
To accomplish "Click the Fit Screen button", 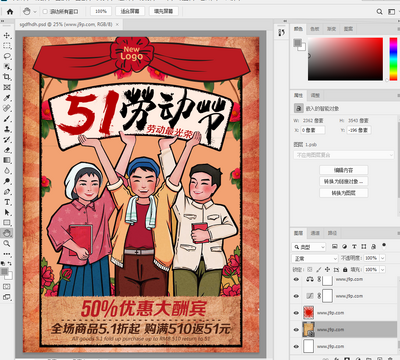I will [x=130, y=11].
